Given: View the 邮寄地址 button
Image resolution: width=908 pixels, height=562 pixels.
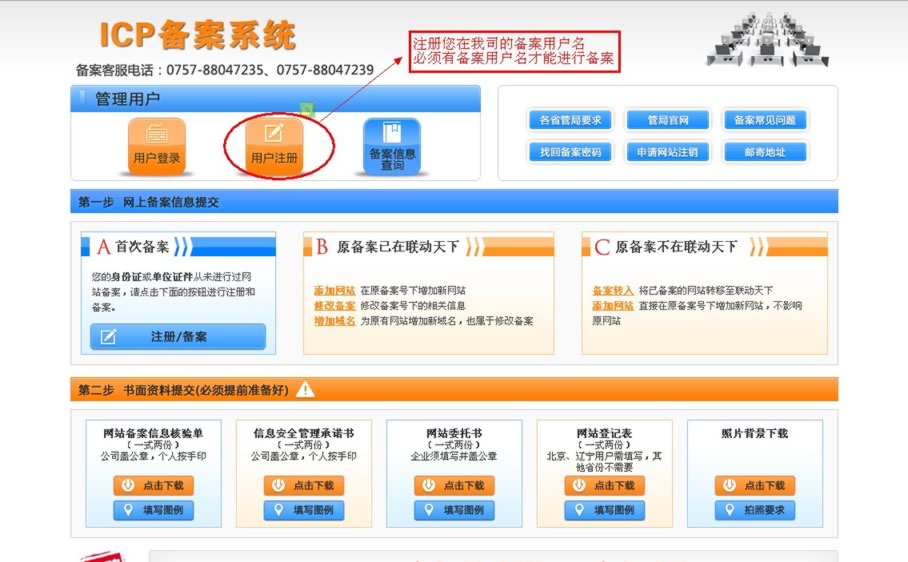Looking at the screenshot, I should [x=765, y=153].
